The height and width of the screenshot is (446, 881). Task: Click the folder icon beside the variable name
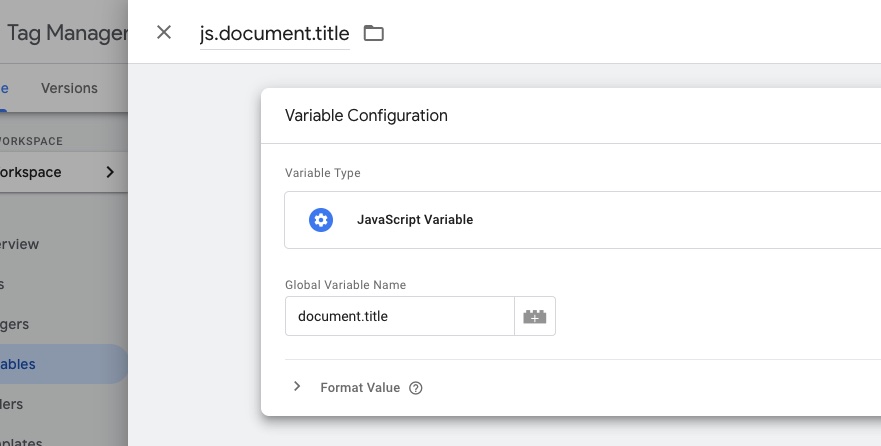click(x=373, y=33)
